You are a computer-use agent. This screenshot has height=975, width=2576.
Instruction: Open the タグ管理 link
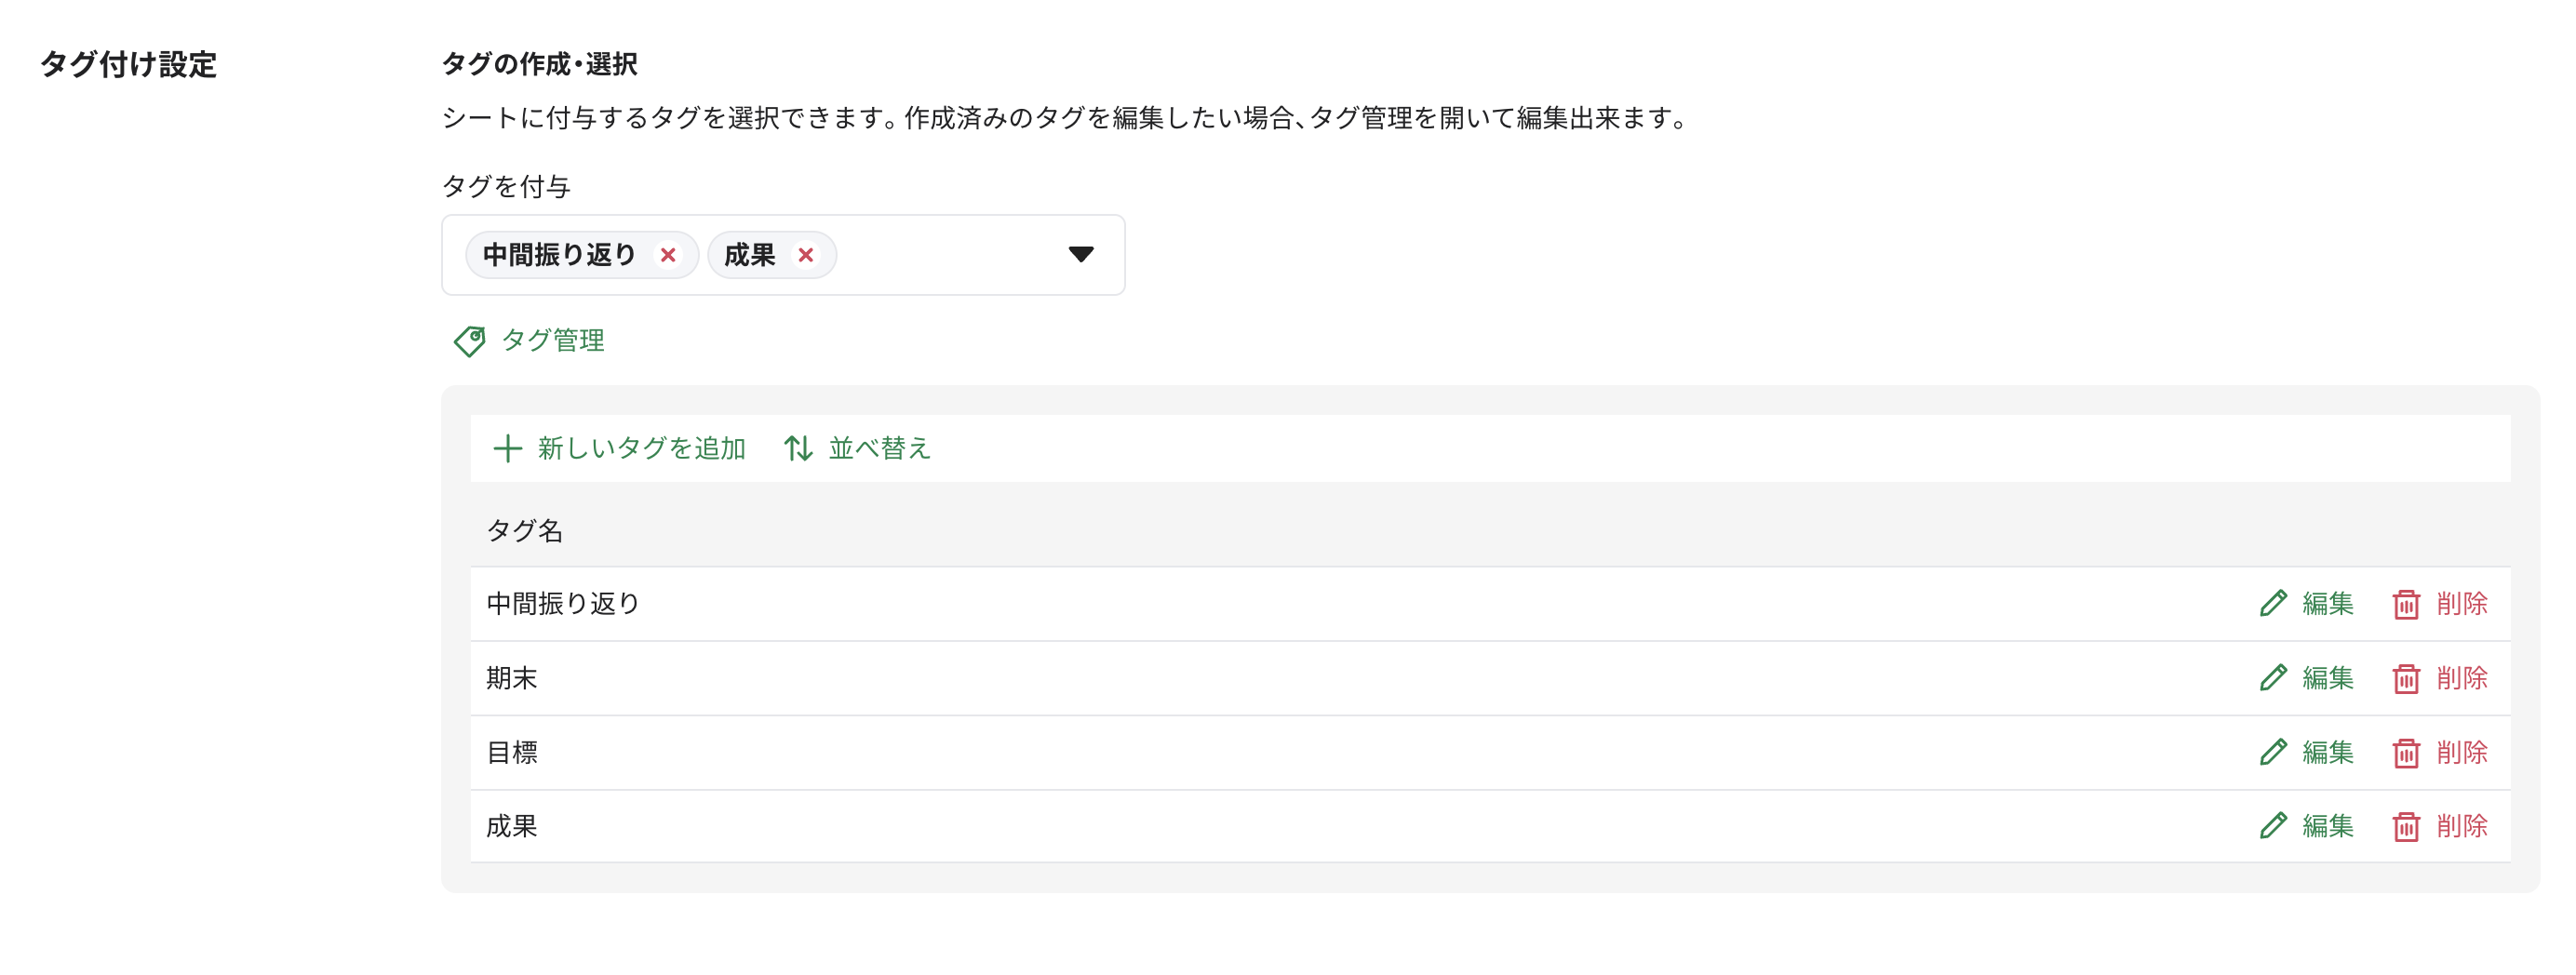pyautogui.click(x=552, y=341)
